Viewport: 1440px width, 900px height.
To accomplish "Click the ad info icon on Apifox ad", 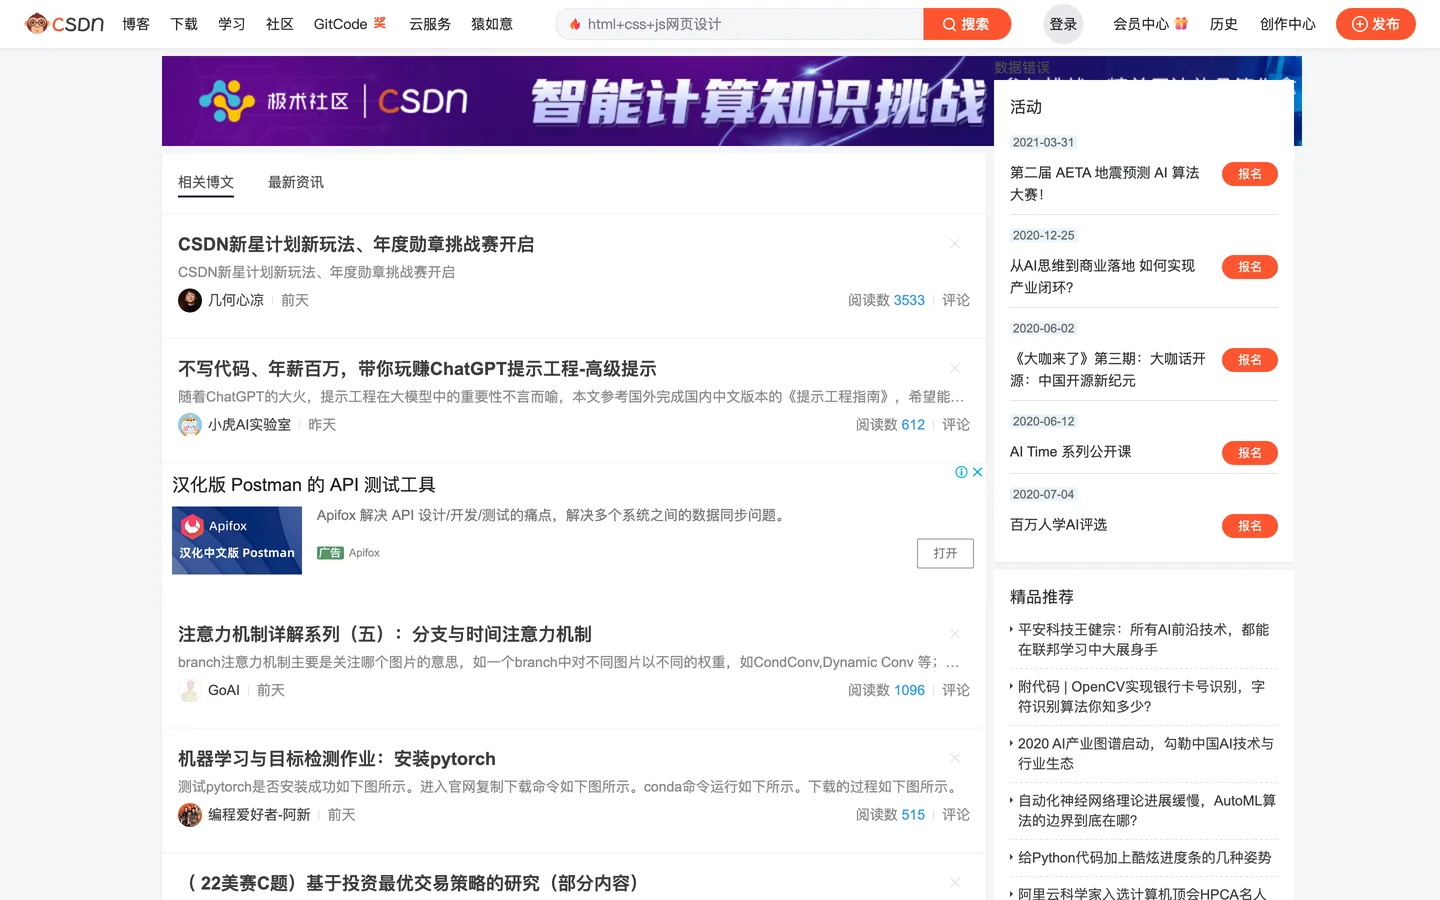I will coord(961,472).
